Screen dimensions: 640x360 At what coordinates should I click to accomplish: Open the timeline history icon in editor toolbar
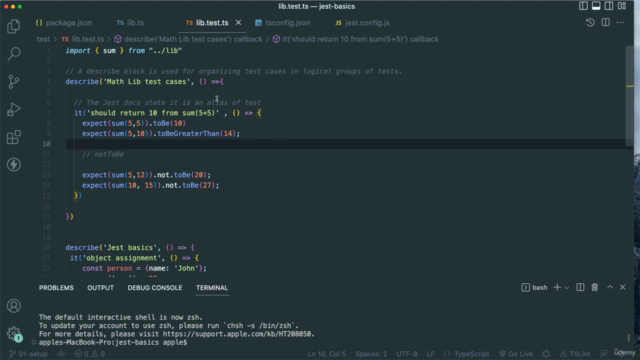tap(590, 22)
